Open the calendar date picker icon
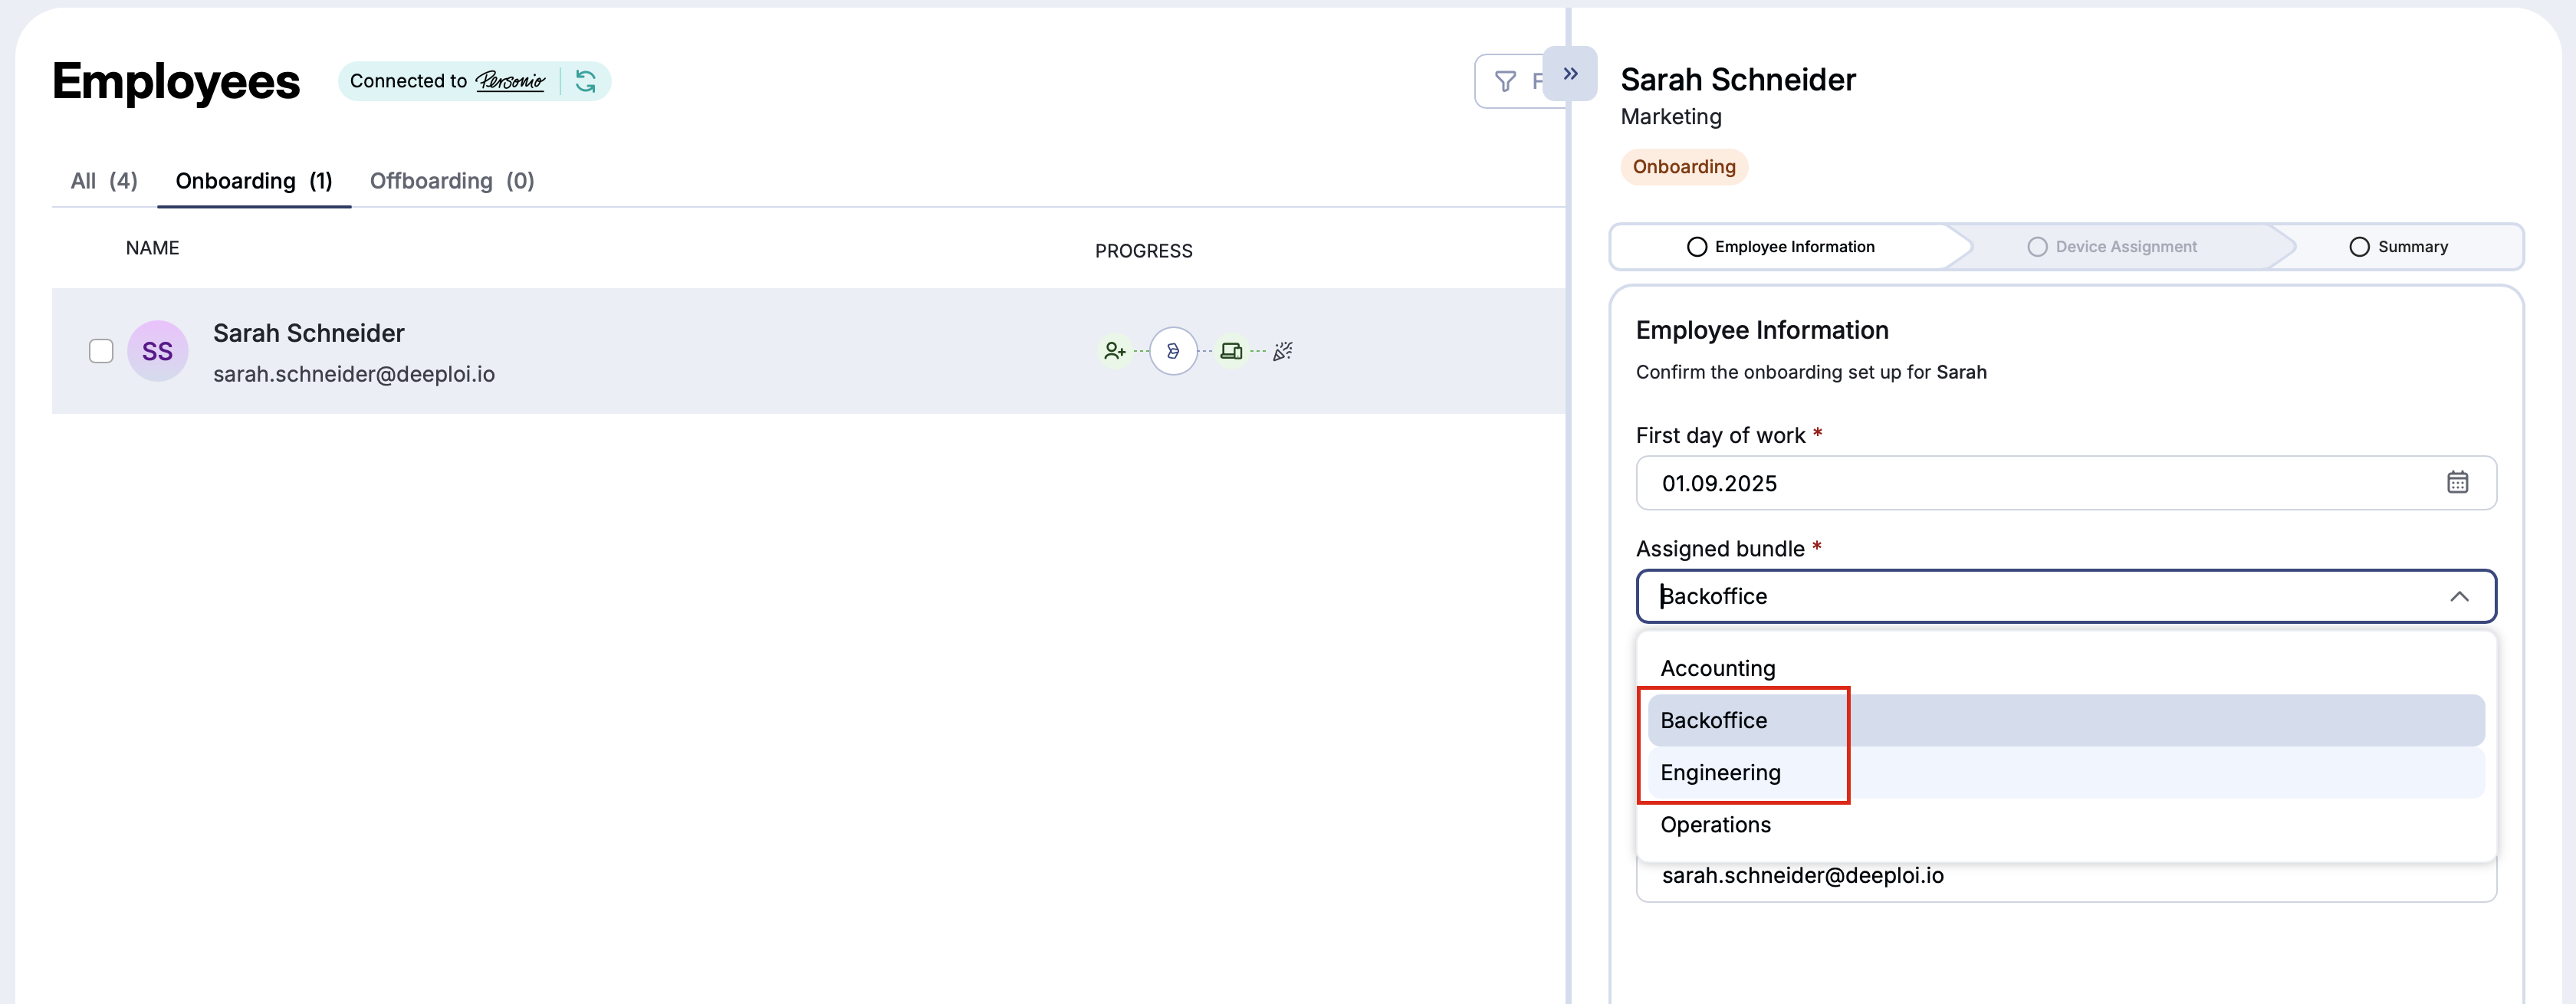This screenshot has width=2576, height=1004. coord(2457,483)
